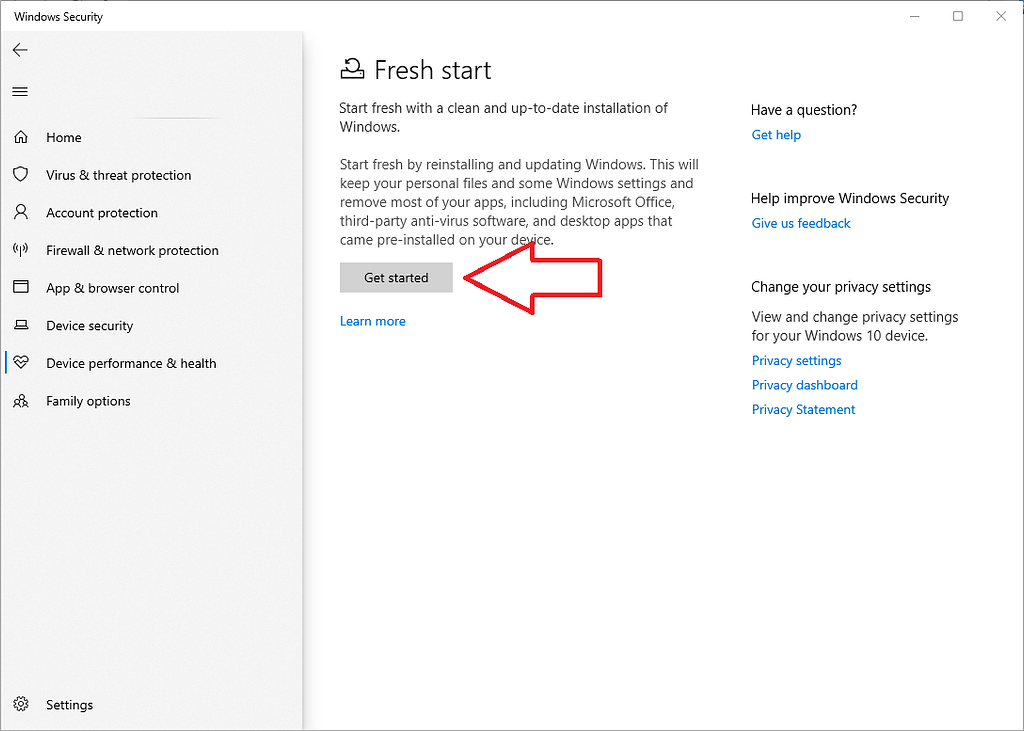Click the back arrow icon
Viewport: 1024px width, 731px height.
20,50
